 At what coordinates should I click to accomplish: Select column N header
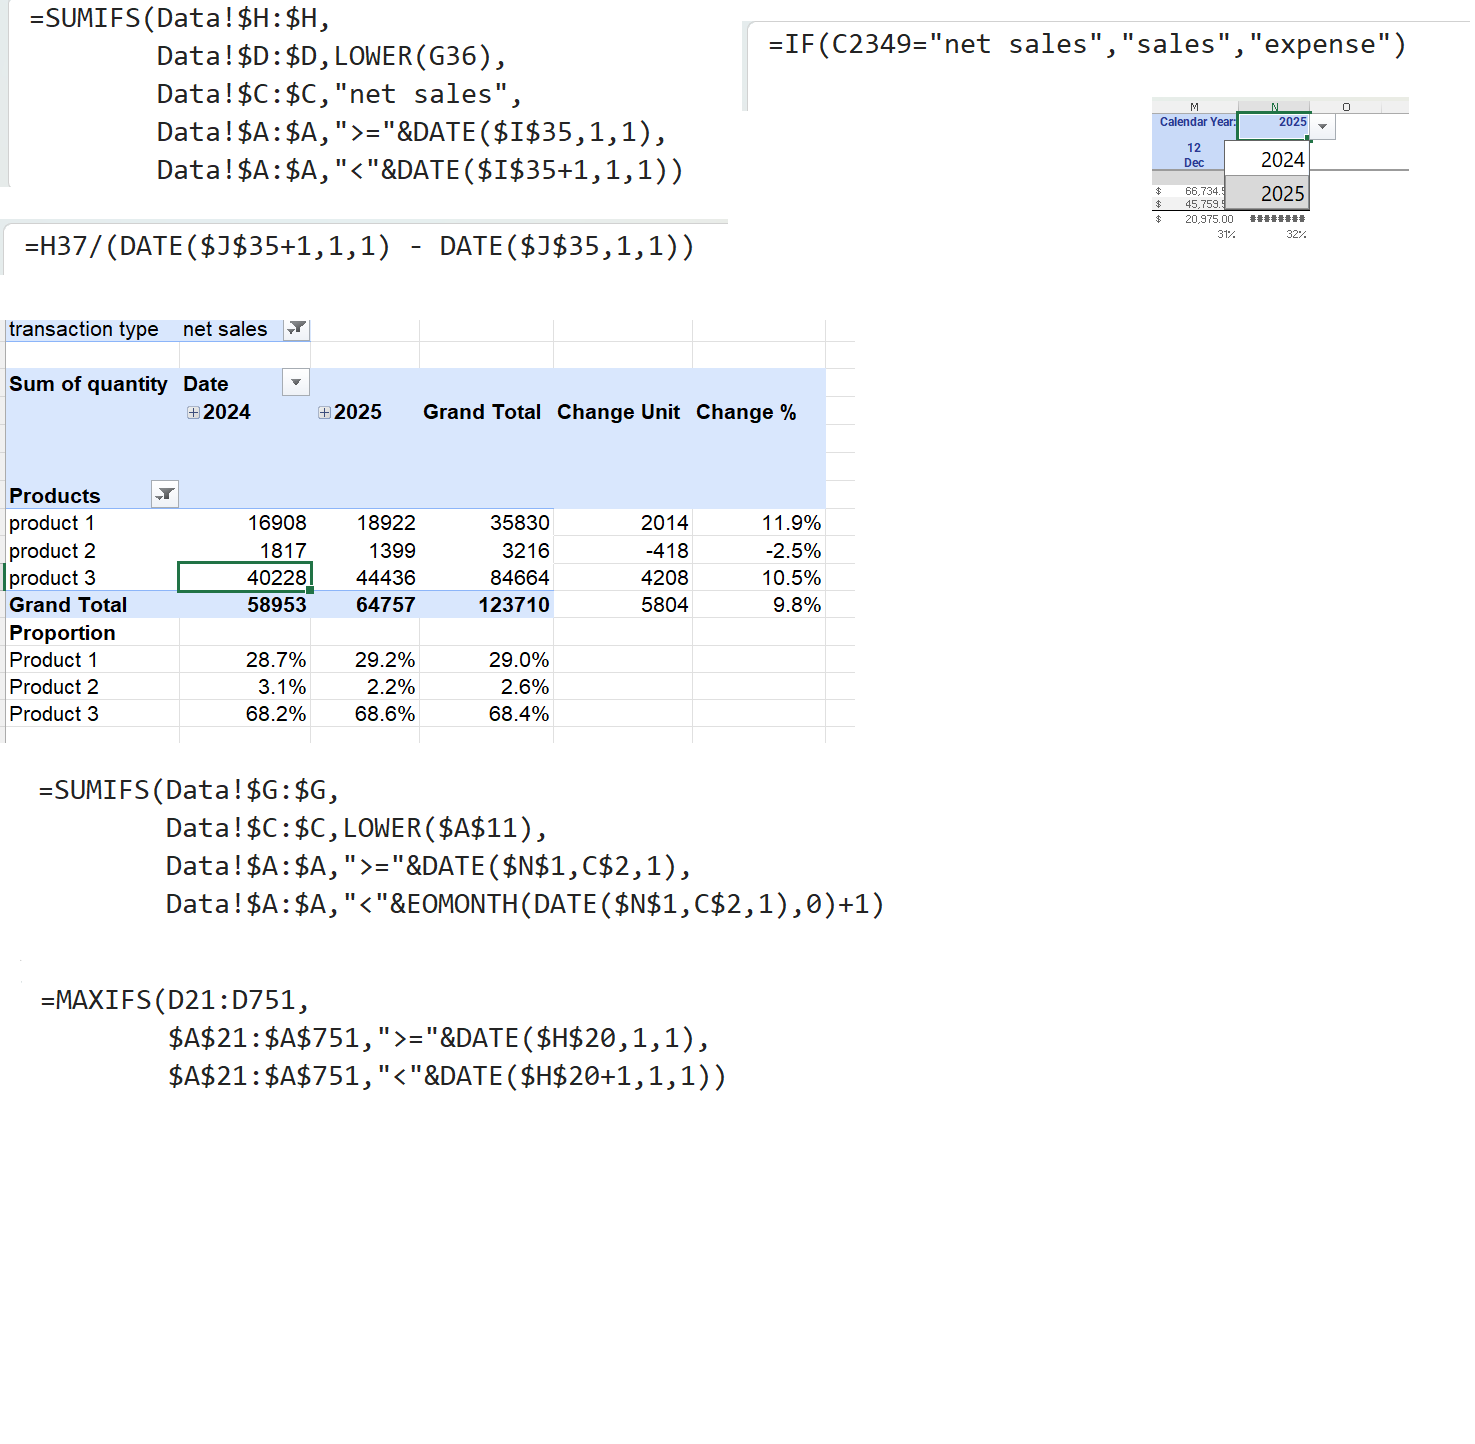click(x=1274, y=105)
